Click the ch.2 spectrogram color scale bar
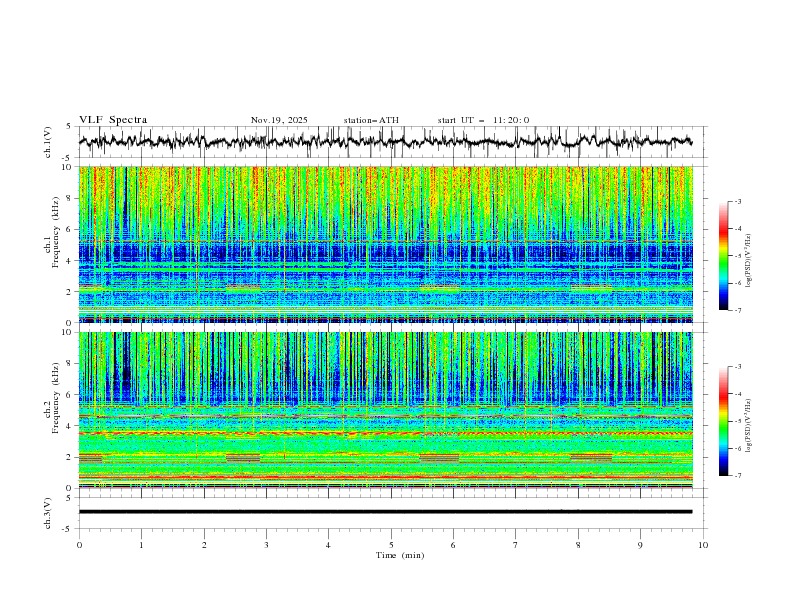The width and height of the screenshot is (792, 612). tap(724, 421)
